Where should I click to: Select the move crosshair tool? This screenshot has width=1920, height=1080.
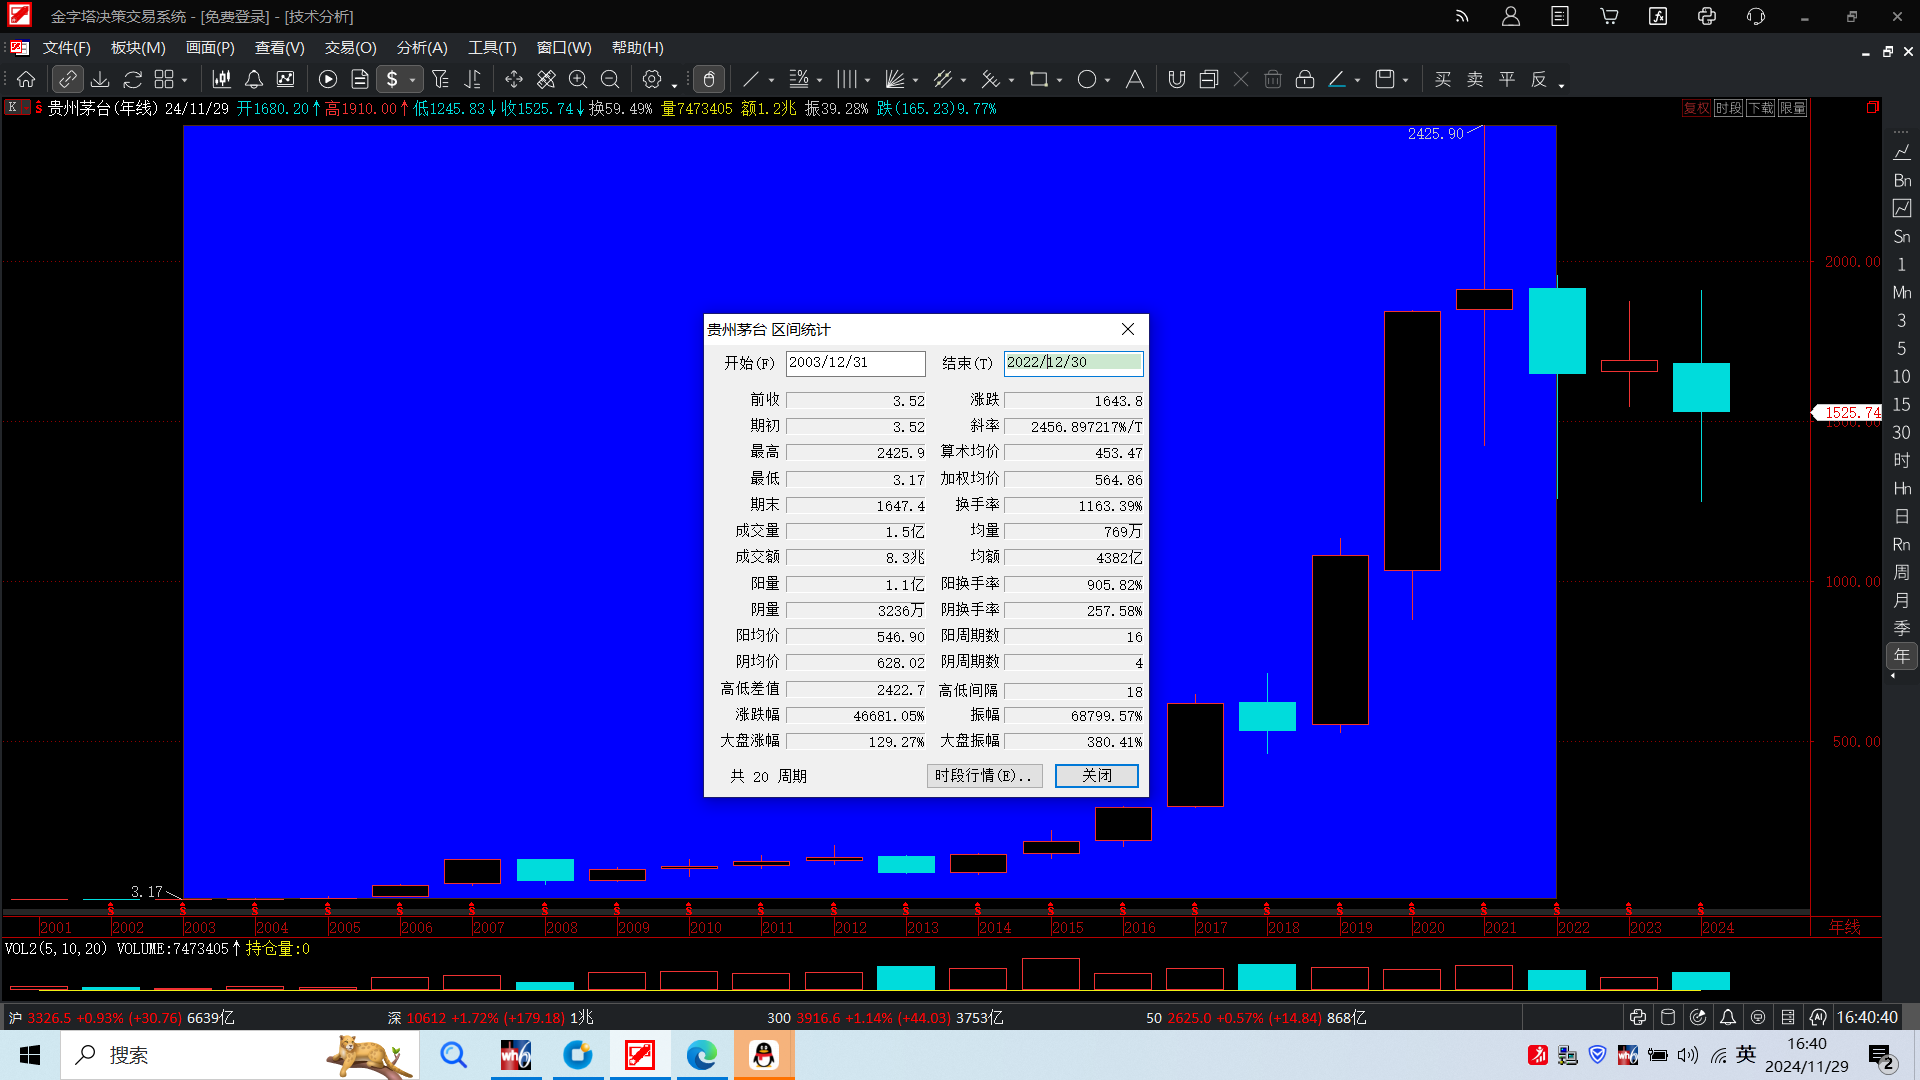point(514,79)
